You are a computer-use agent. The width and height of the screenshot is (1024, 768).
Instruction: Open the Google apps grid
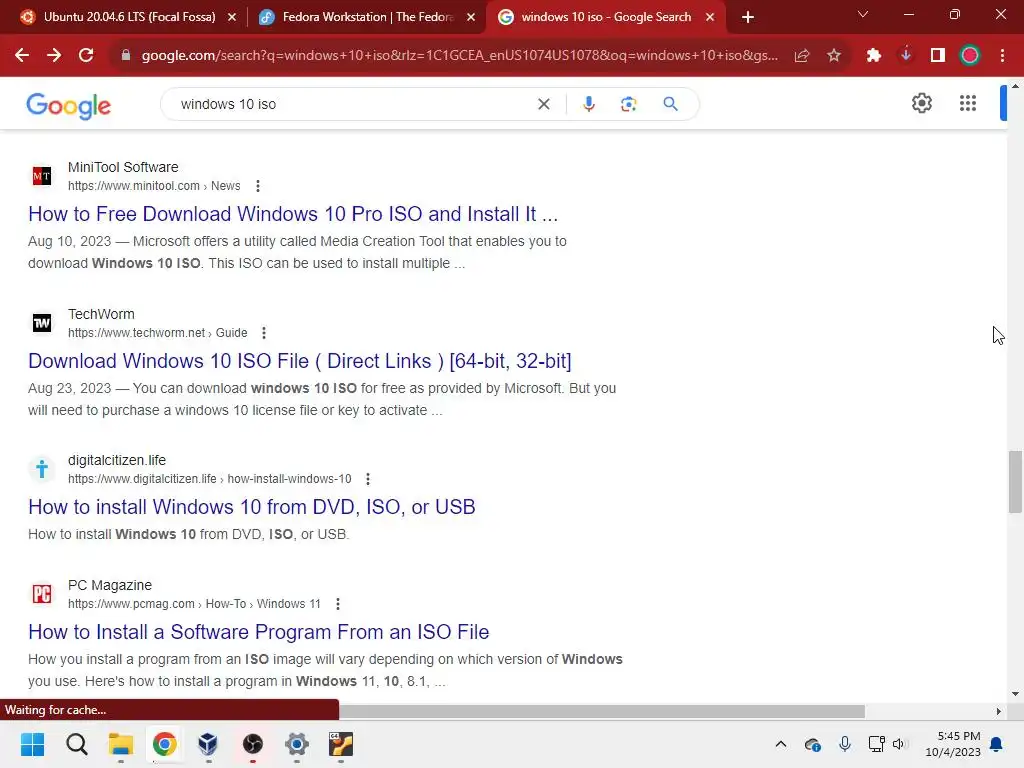point(968,103)
